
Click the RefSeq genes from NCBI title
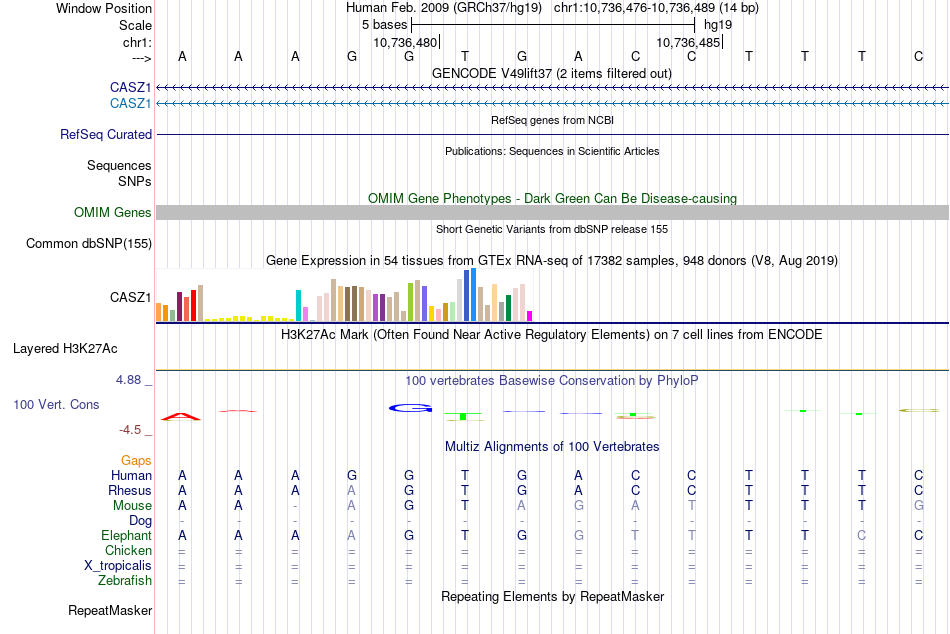[x=552, y=120]
